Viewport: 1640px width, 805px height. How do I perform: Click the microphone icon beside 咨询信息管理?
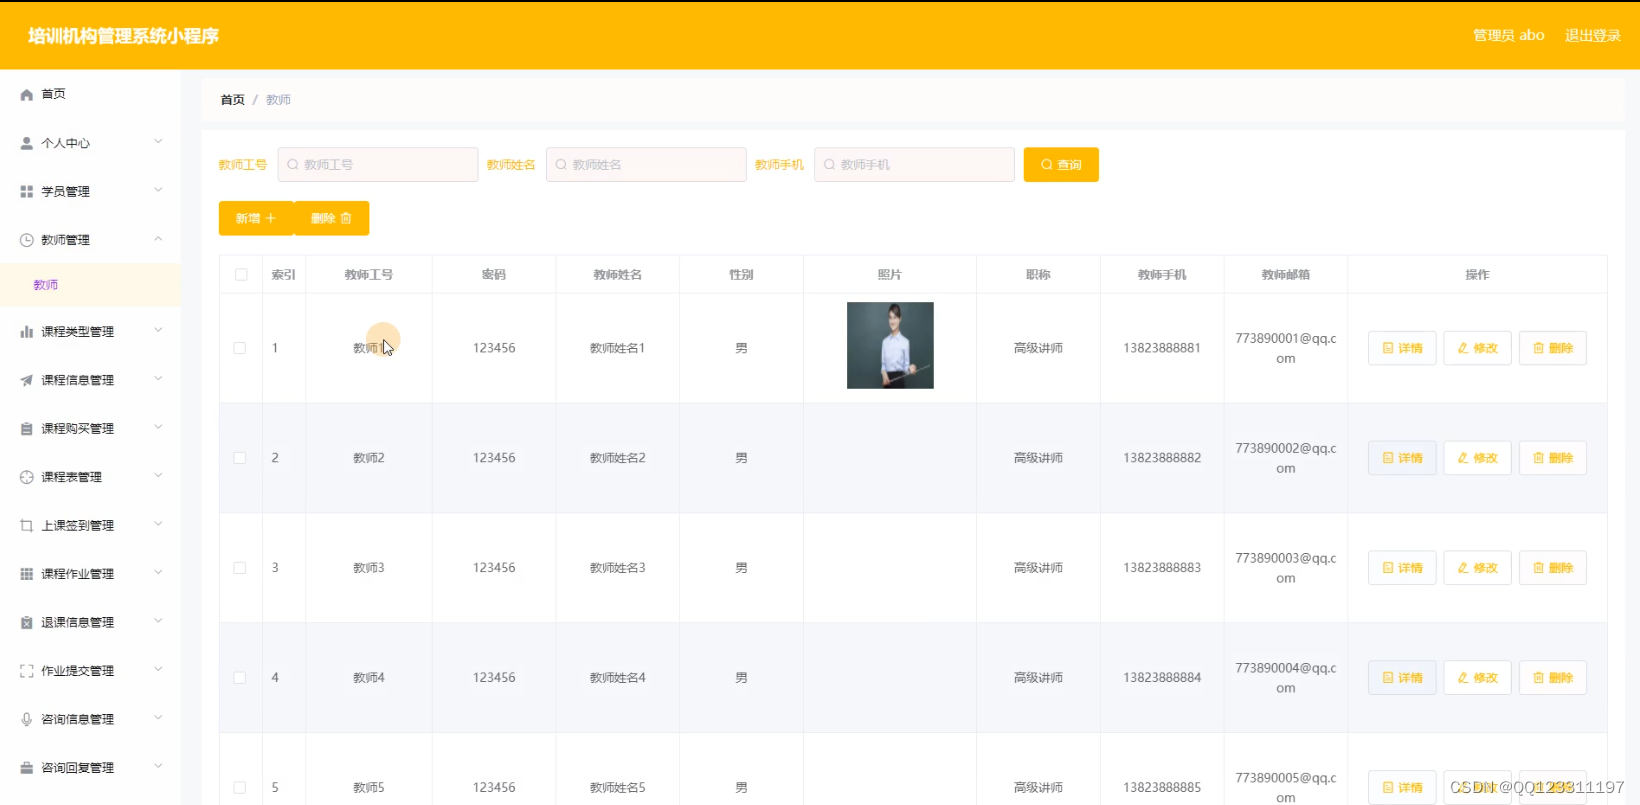click(27, 719)
